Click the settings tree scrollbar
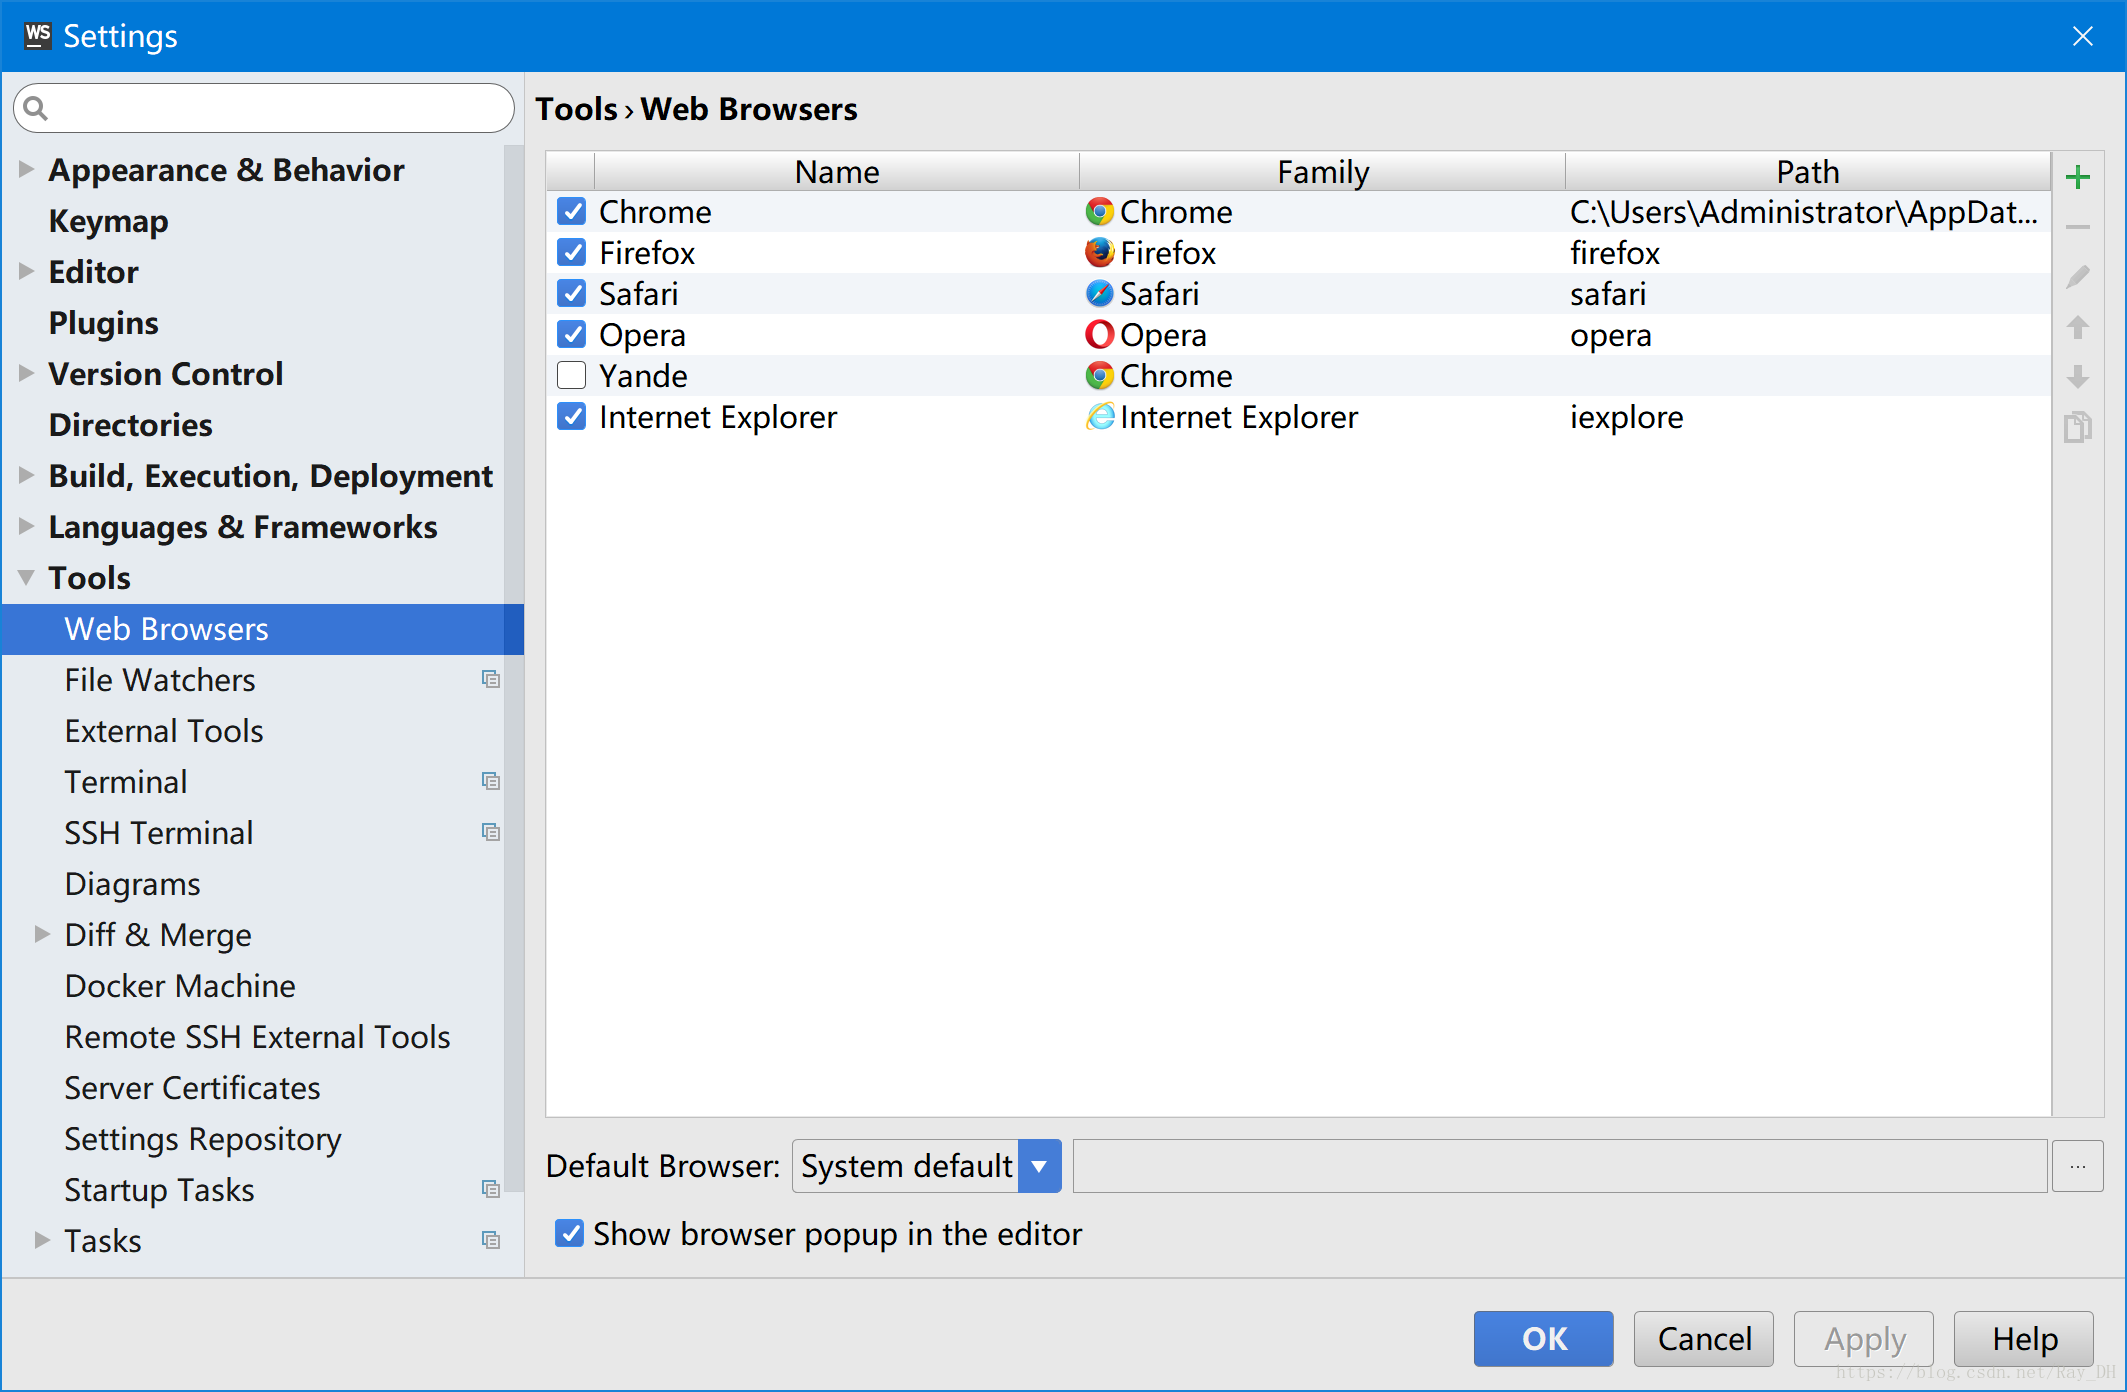The height and width of the screenshot is (1392, 2127). click(x=514, y=668)
